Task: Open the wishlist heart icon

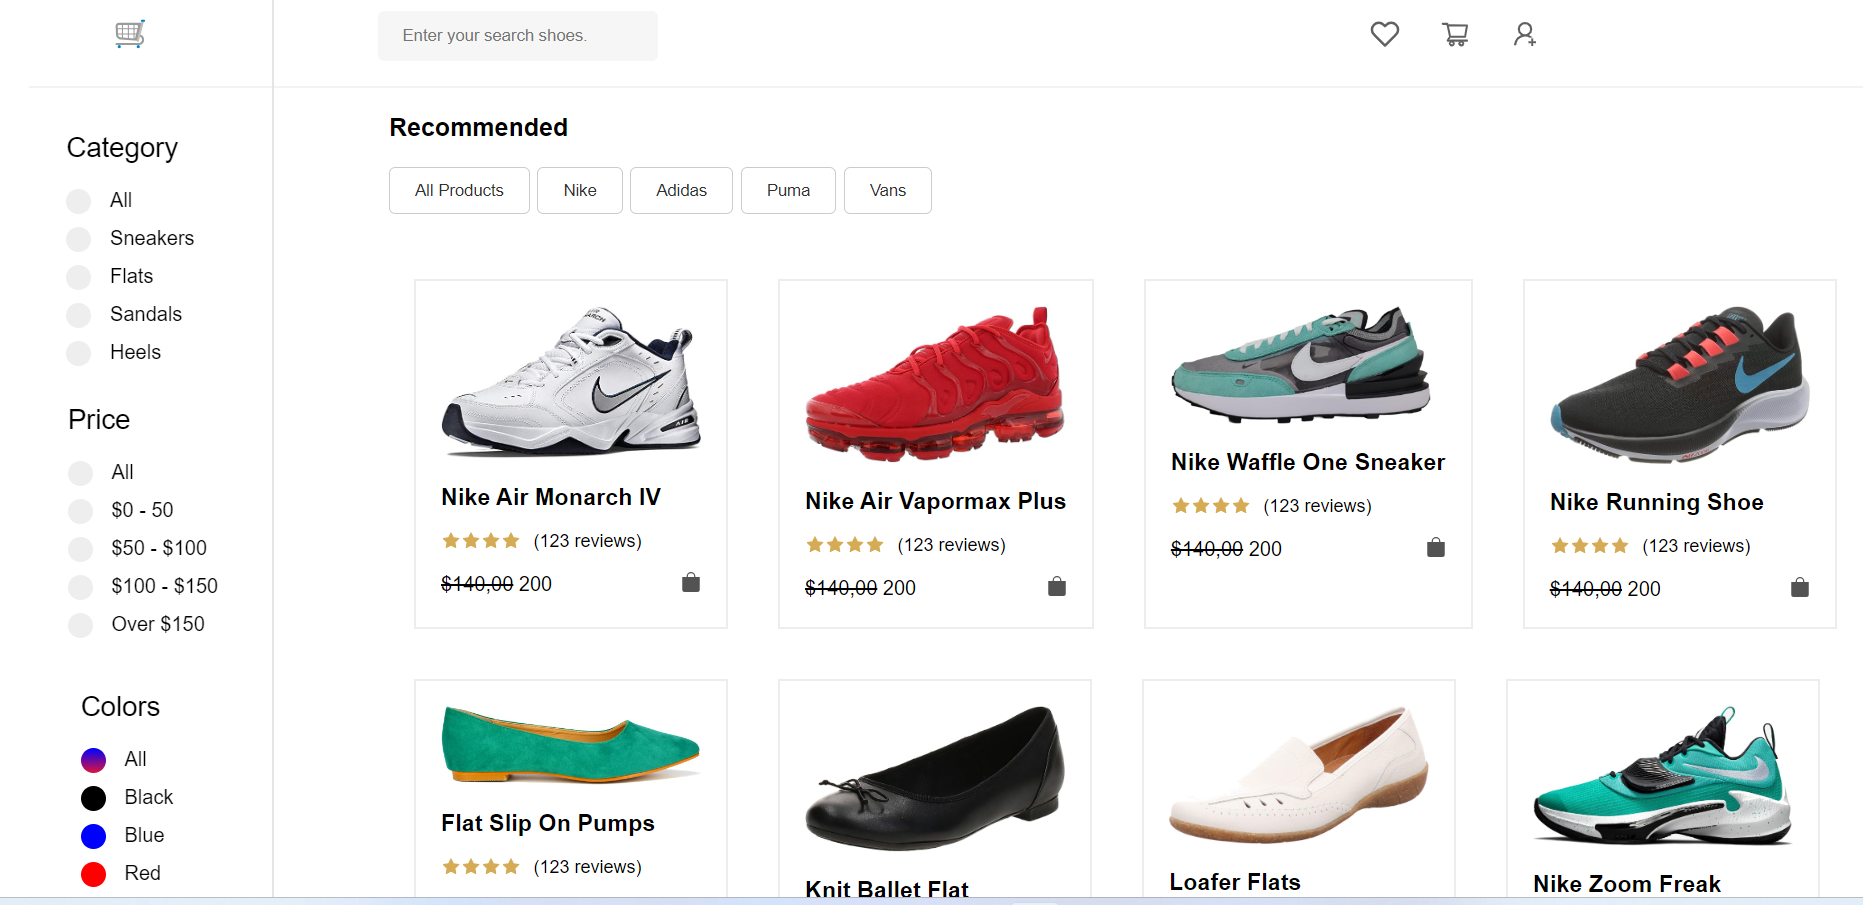Action: click(1384, 34)
